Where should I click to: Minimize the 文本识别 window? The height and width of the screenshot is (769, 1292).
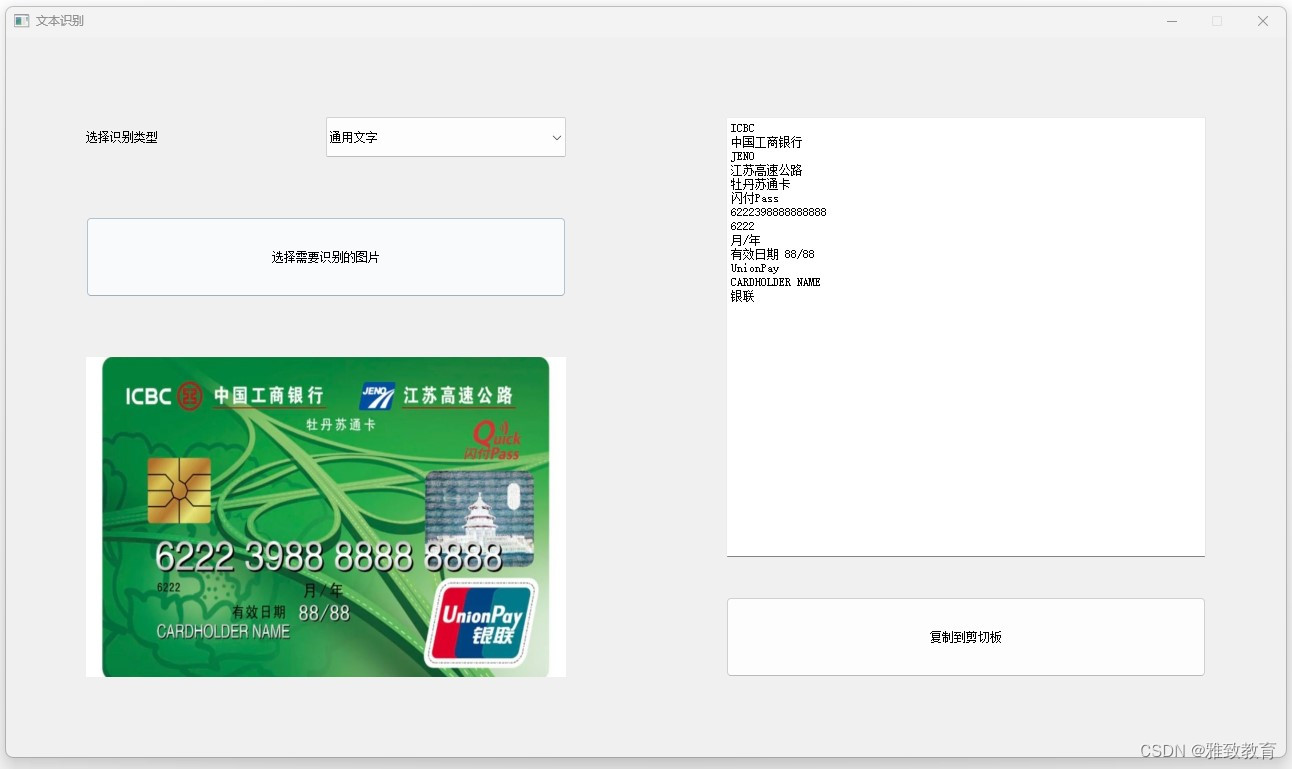(x=1170, y=20)
